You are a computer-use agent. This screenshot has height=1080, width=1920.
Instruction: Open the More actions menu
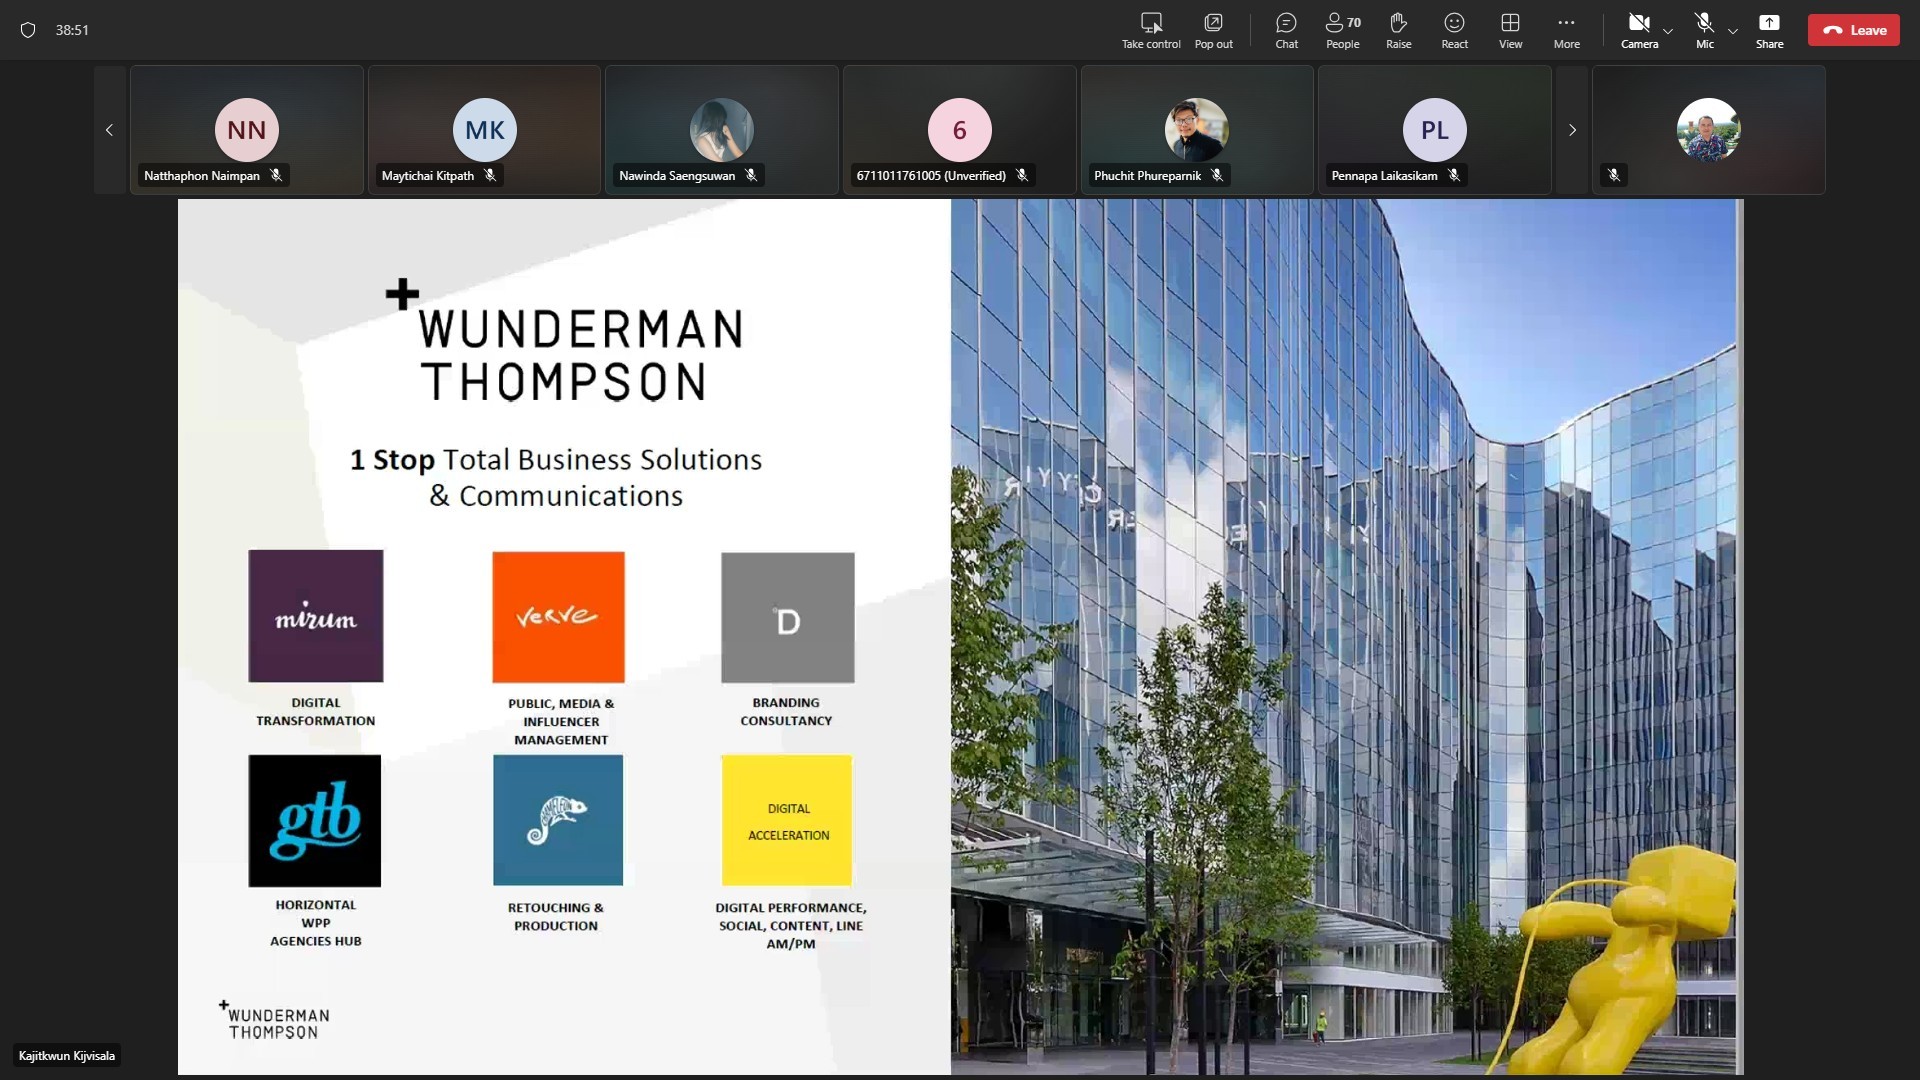pyautogui.click(x=1566, y=30)
